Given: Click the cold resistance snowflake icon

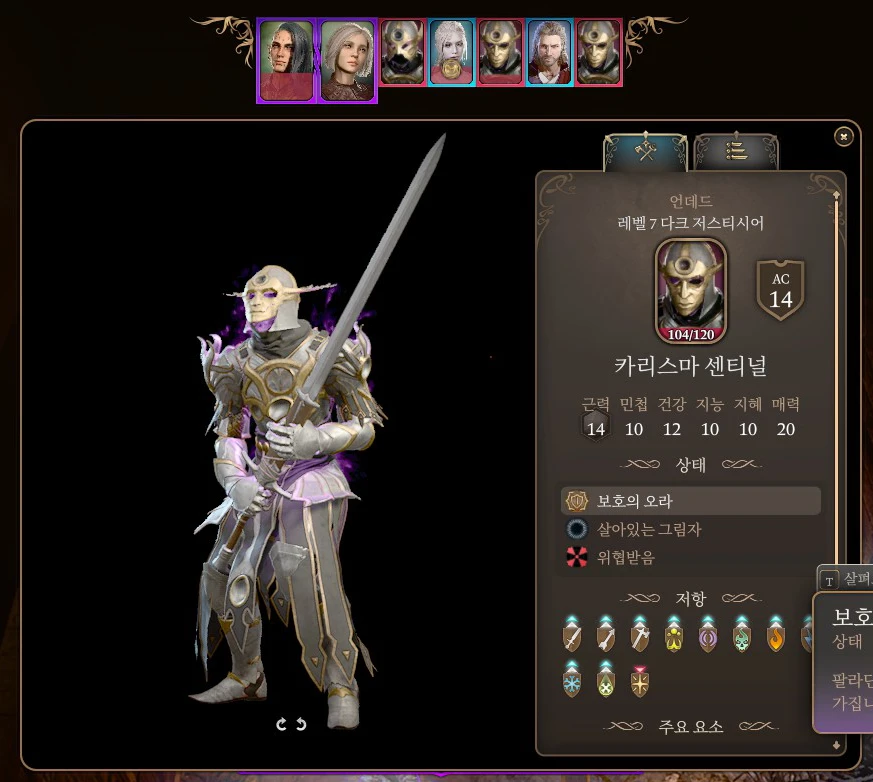Looking at the screenshot, I should click(572, 680).
